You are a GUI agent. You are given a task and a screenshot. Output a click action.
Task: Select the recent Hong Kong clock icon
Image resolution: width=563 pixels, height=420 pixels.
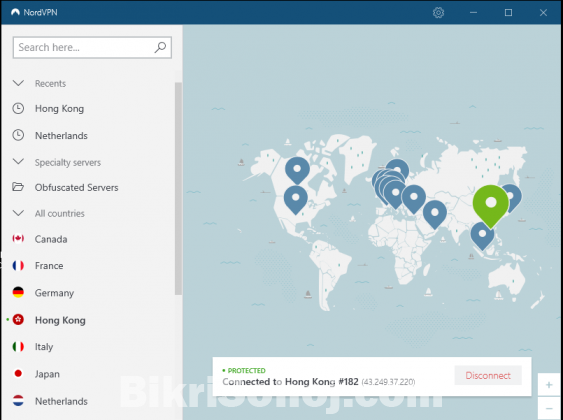click(x=18, y=108)
